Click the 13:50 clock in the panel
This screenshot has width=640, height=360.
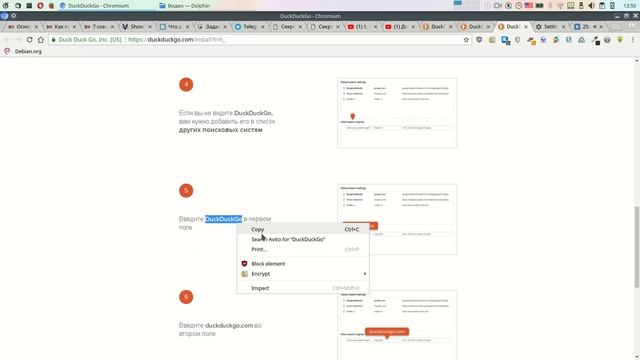630,6
